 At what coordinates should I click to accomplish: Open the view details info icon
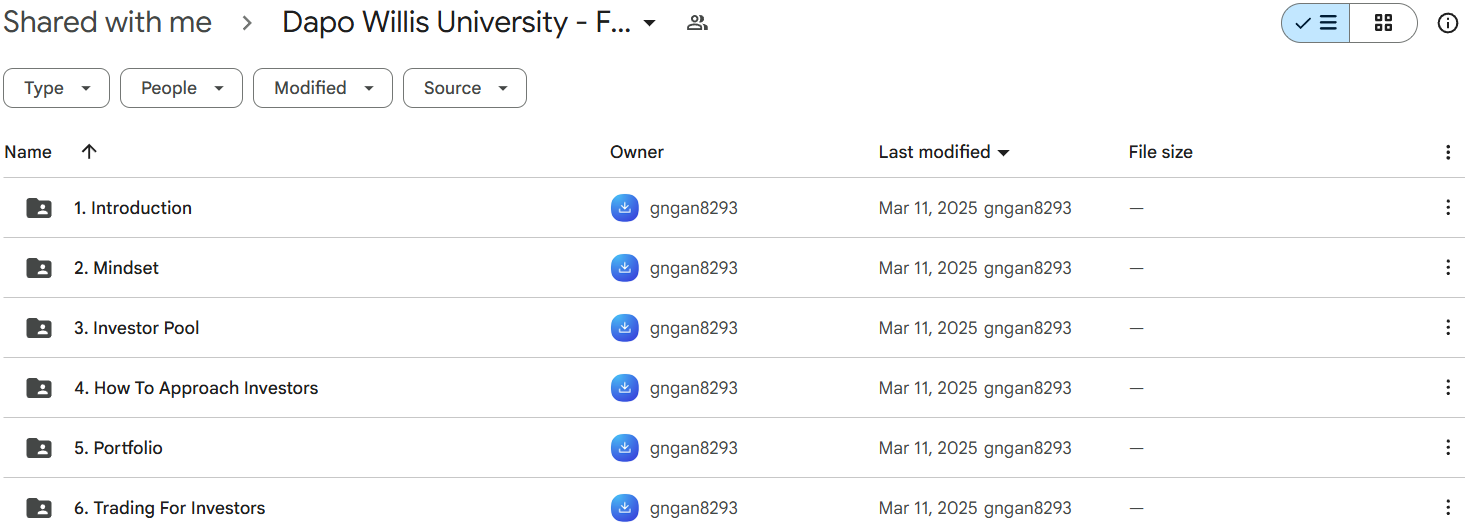pyautogui.click(x=1447, y=23)
